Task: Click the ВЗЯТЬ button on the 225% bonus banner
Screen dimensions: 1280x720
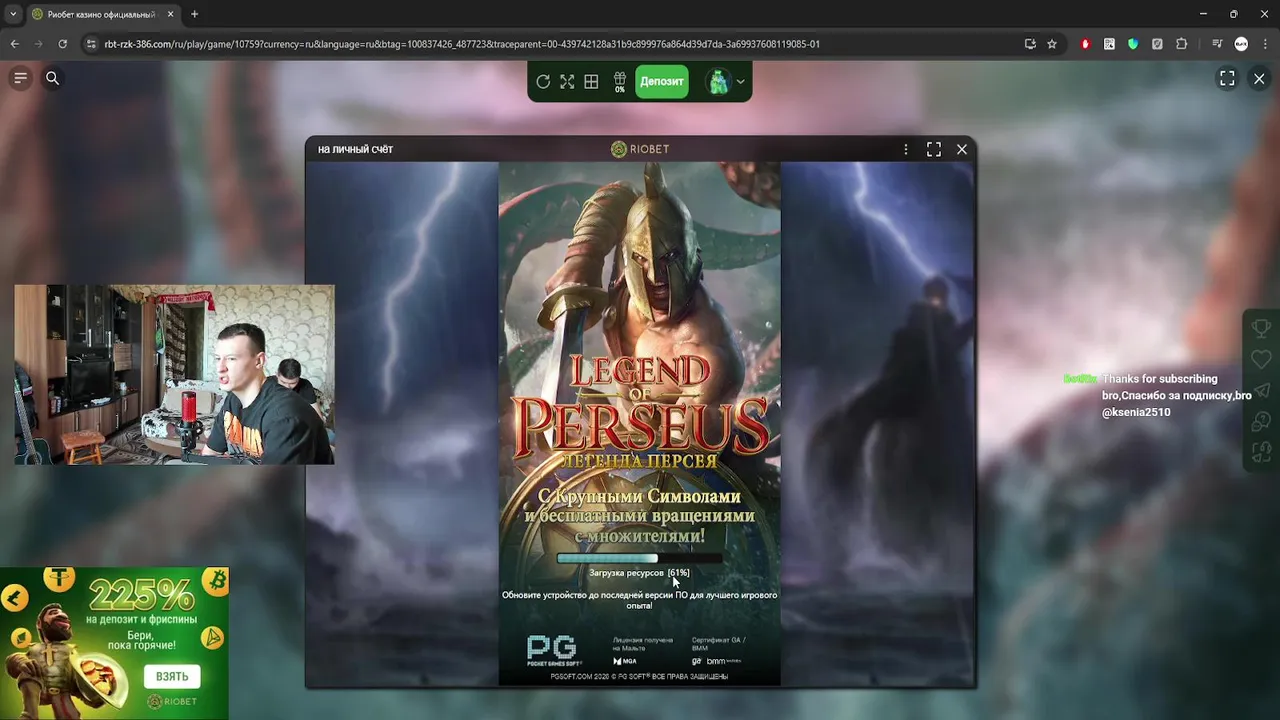Action: (172, 676)
